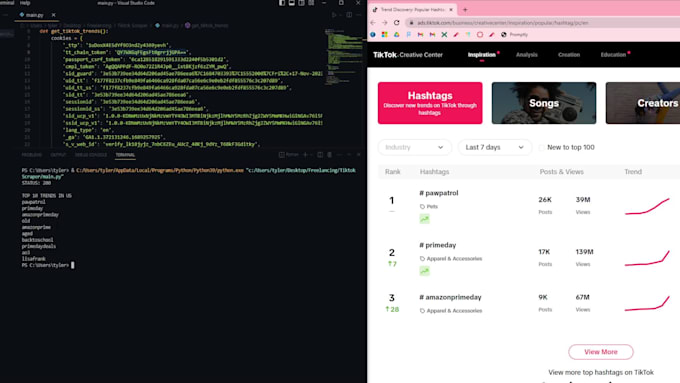Kill the terminal with trash icon
Viewport: 680px width, 383px height.
[330, 155]
